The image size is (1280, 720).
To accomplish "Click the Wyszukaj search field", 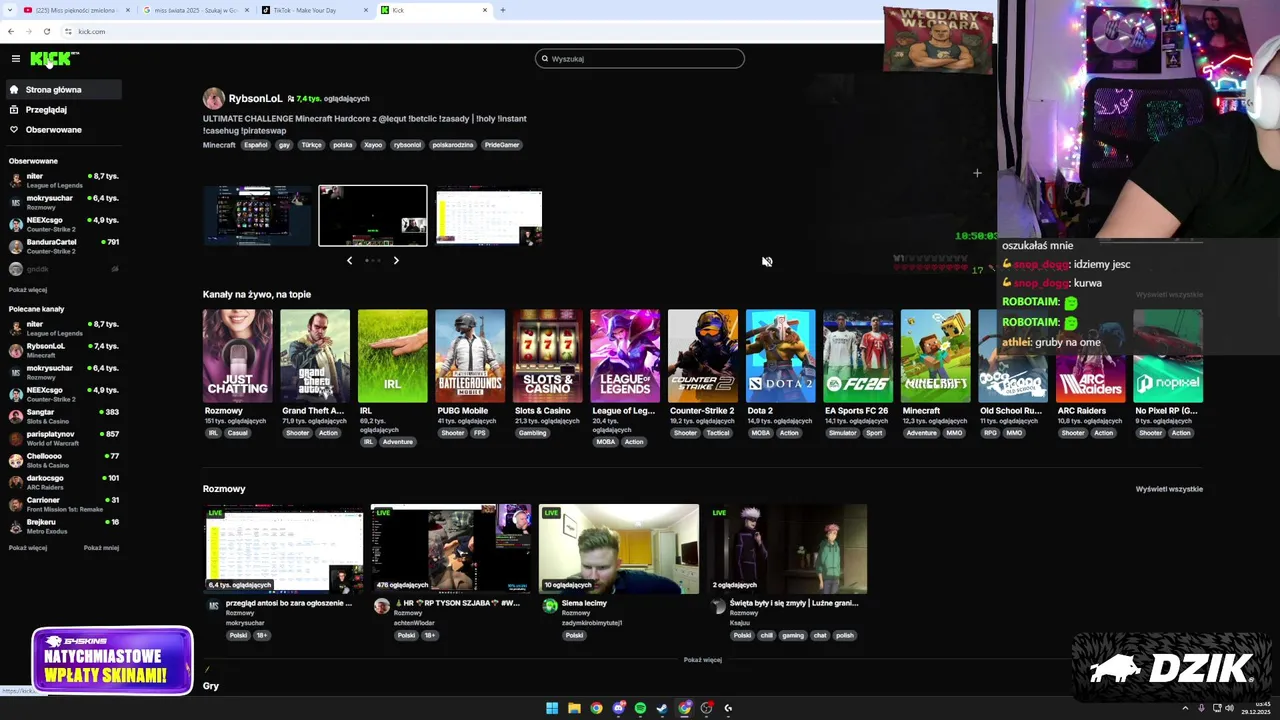I will coord(640,58).
